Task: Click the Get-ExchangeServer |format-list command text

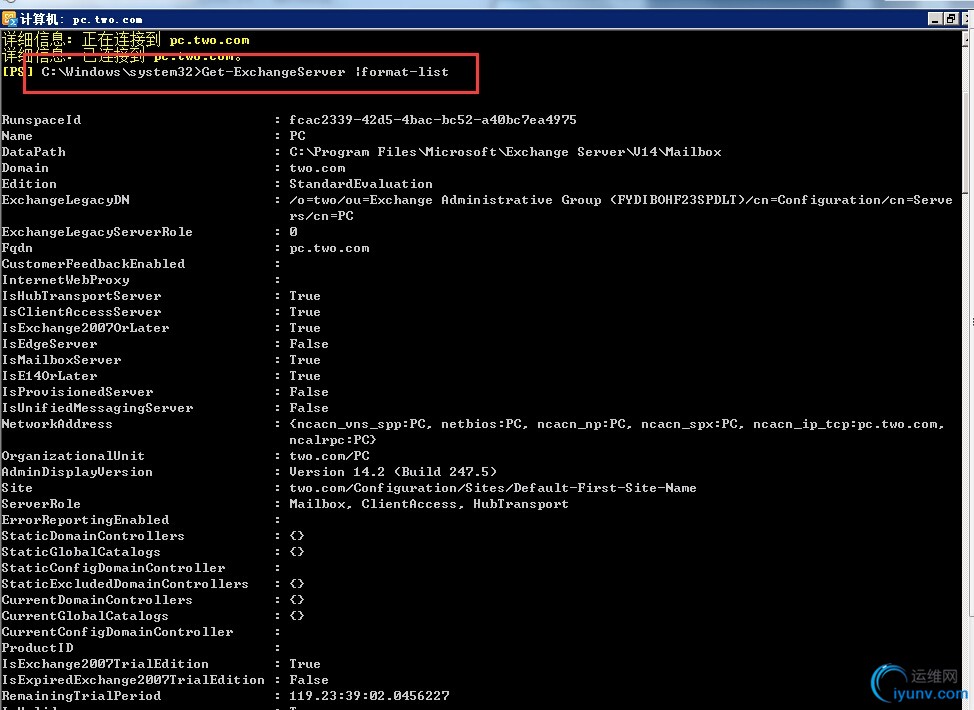Action: tap(325, 72)
